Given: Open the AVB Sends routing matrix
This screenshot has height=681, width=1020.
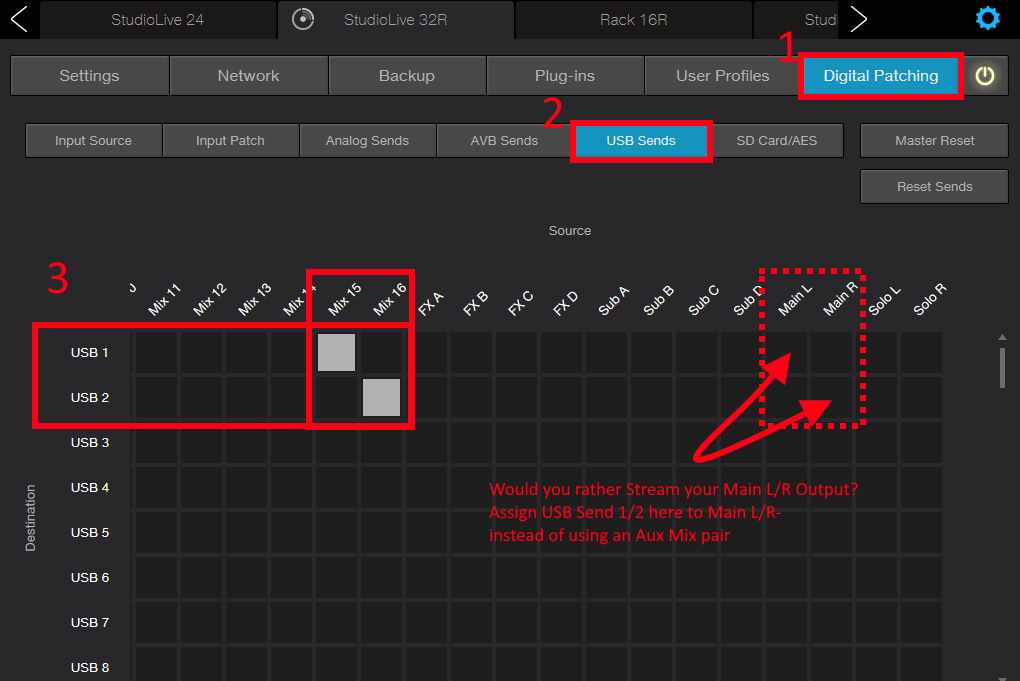Looking at the screenshot, I should coord(503,140).
